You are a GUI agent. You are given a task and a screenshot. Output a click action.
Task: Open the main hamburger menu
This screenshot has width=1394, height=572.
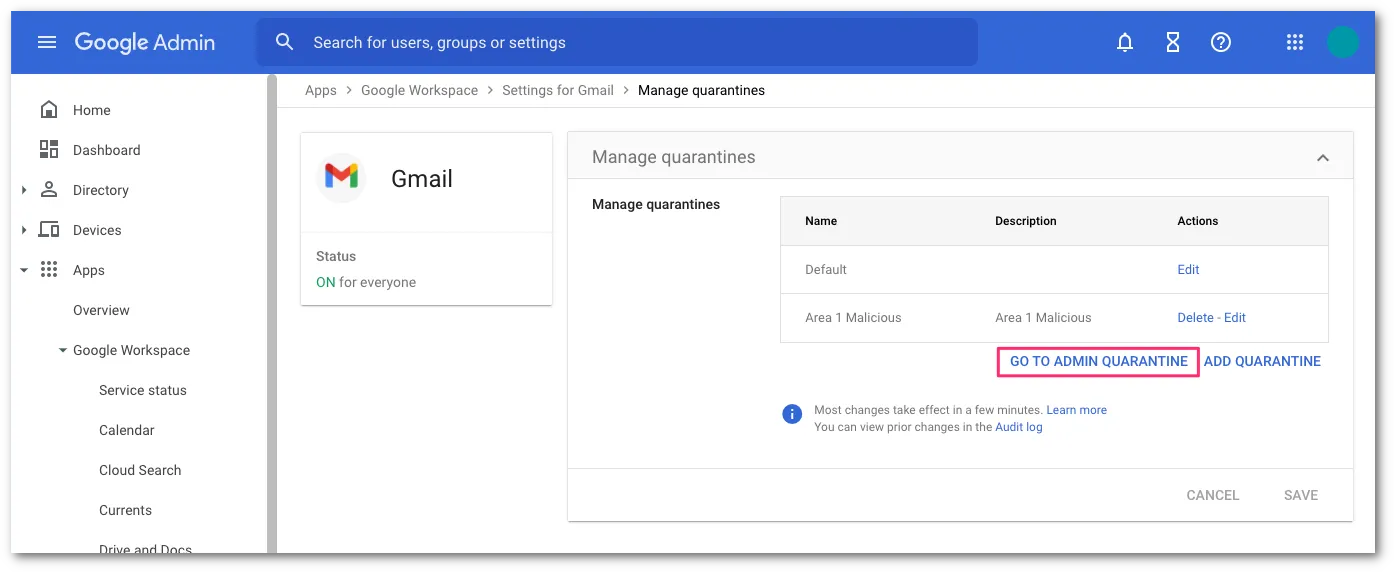(47, 42)
